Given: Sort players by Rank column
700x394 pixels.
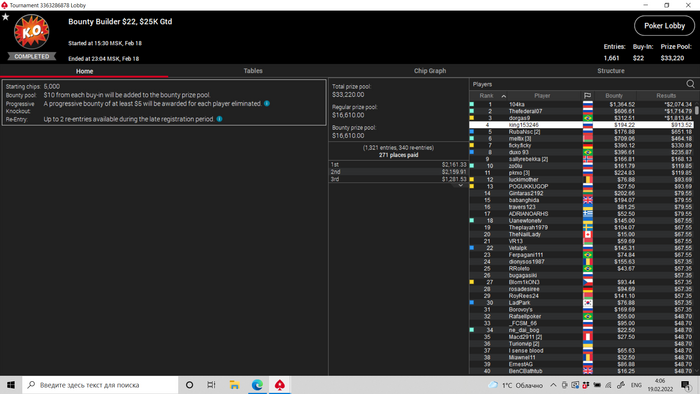Looking at the screenshot, I should (488, 96).
